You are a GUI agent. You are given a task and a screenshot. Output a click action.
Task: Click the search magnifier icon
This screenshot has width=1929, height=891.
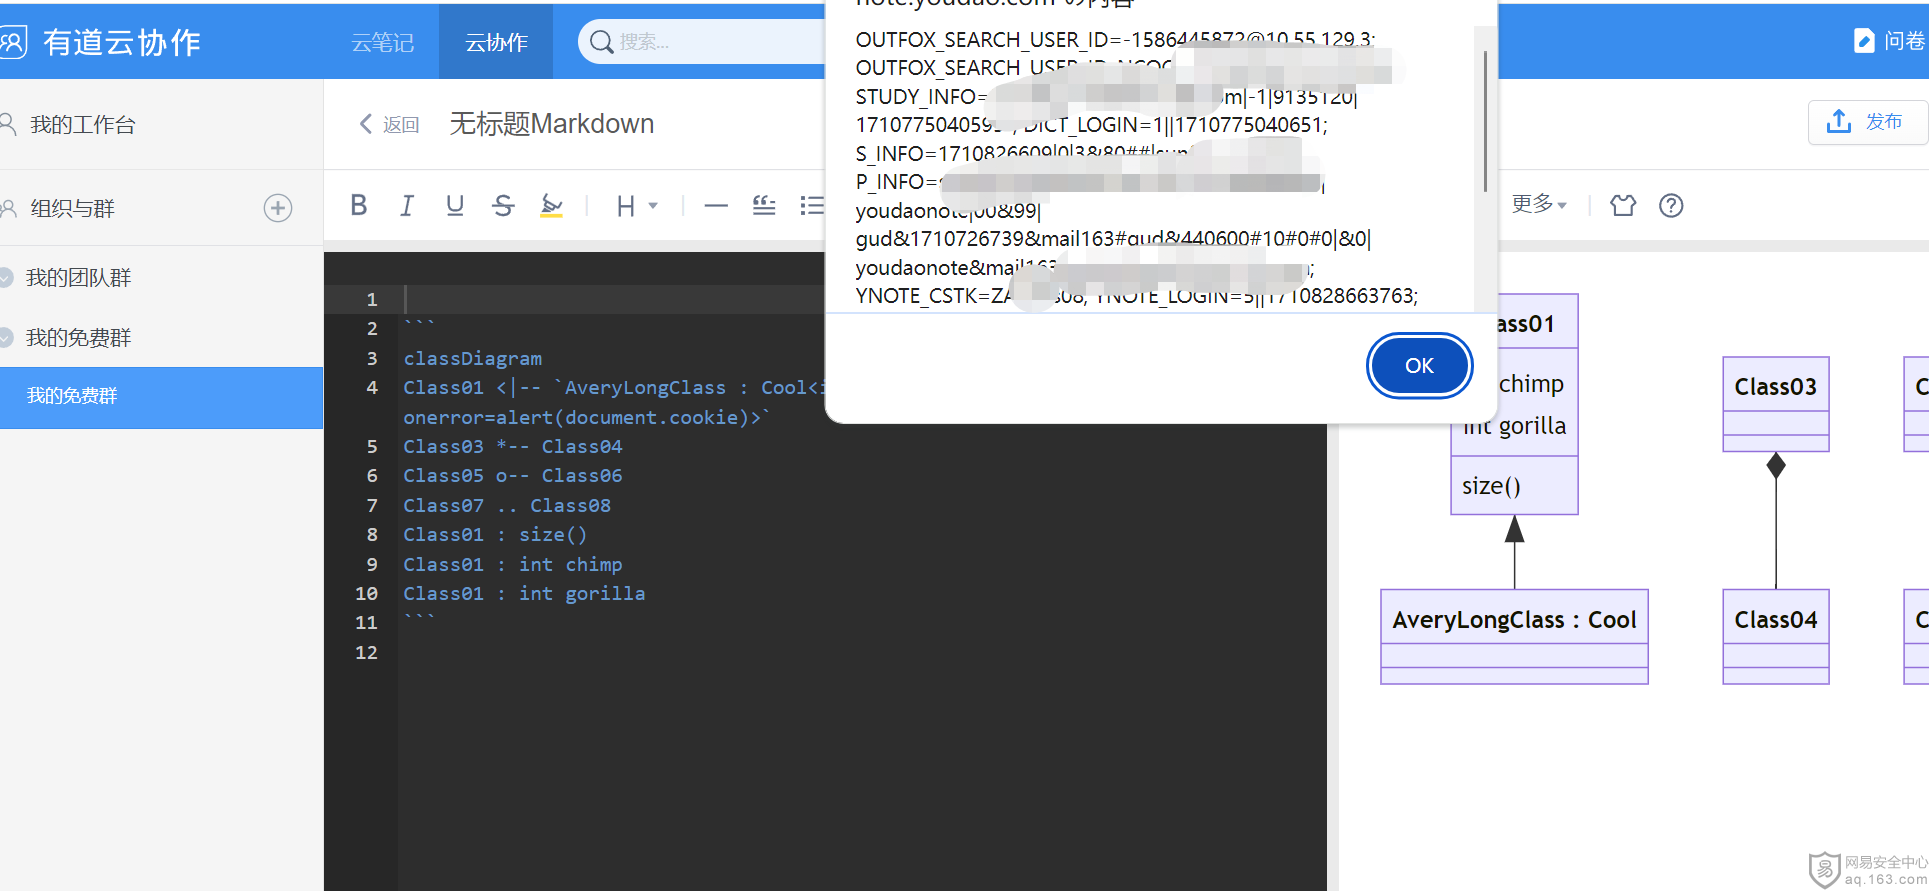[601, 42]
